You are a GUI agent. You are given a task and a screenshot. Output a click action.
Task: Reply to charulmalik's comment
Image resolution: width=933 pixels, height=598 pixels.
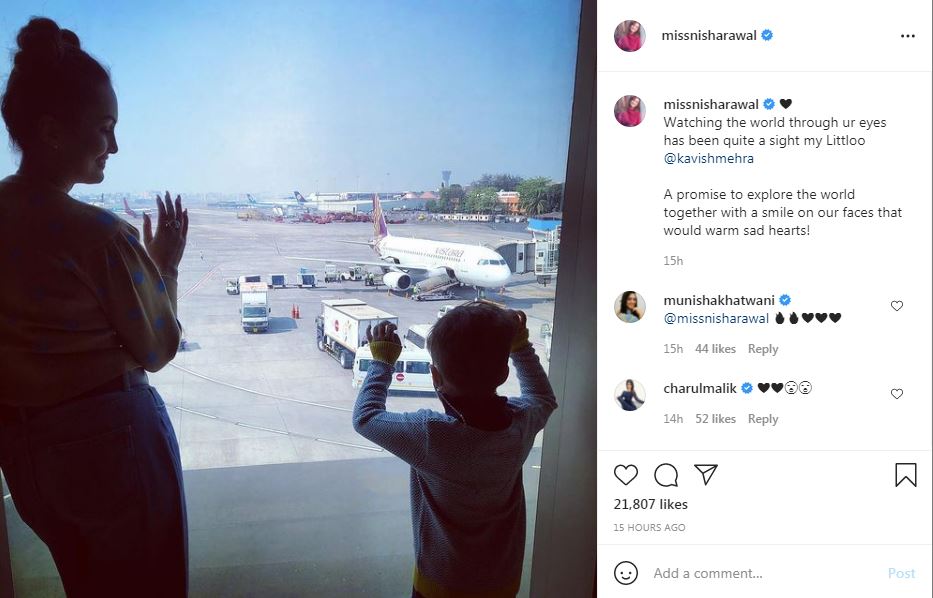coord(763,419)
